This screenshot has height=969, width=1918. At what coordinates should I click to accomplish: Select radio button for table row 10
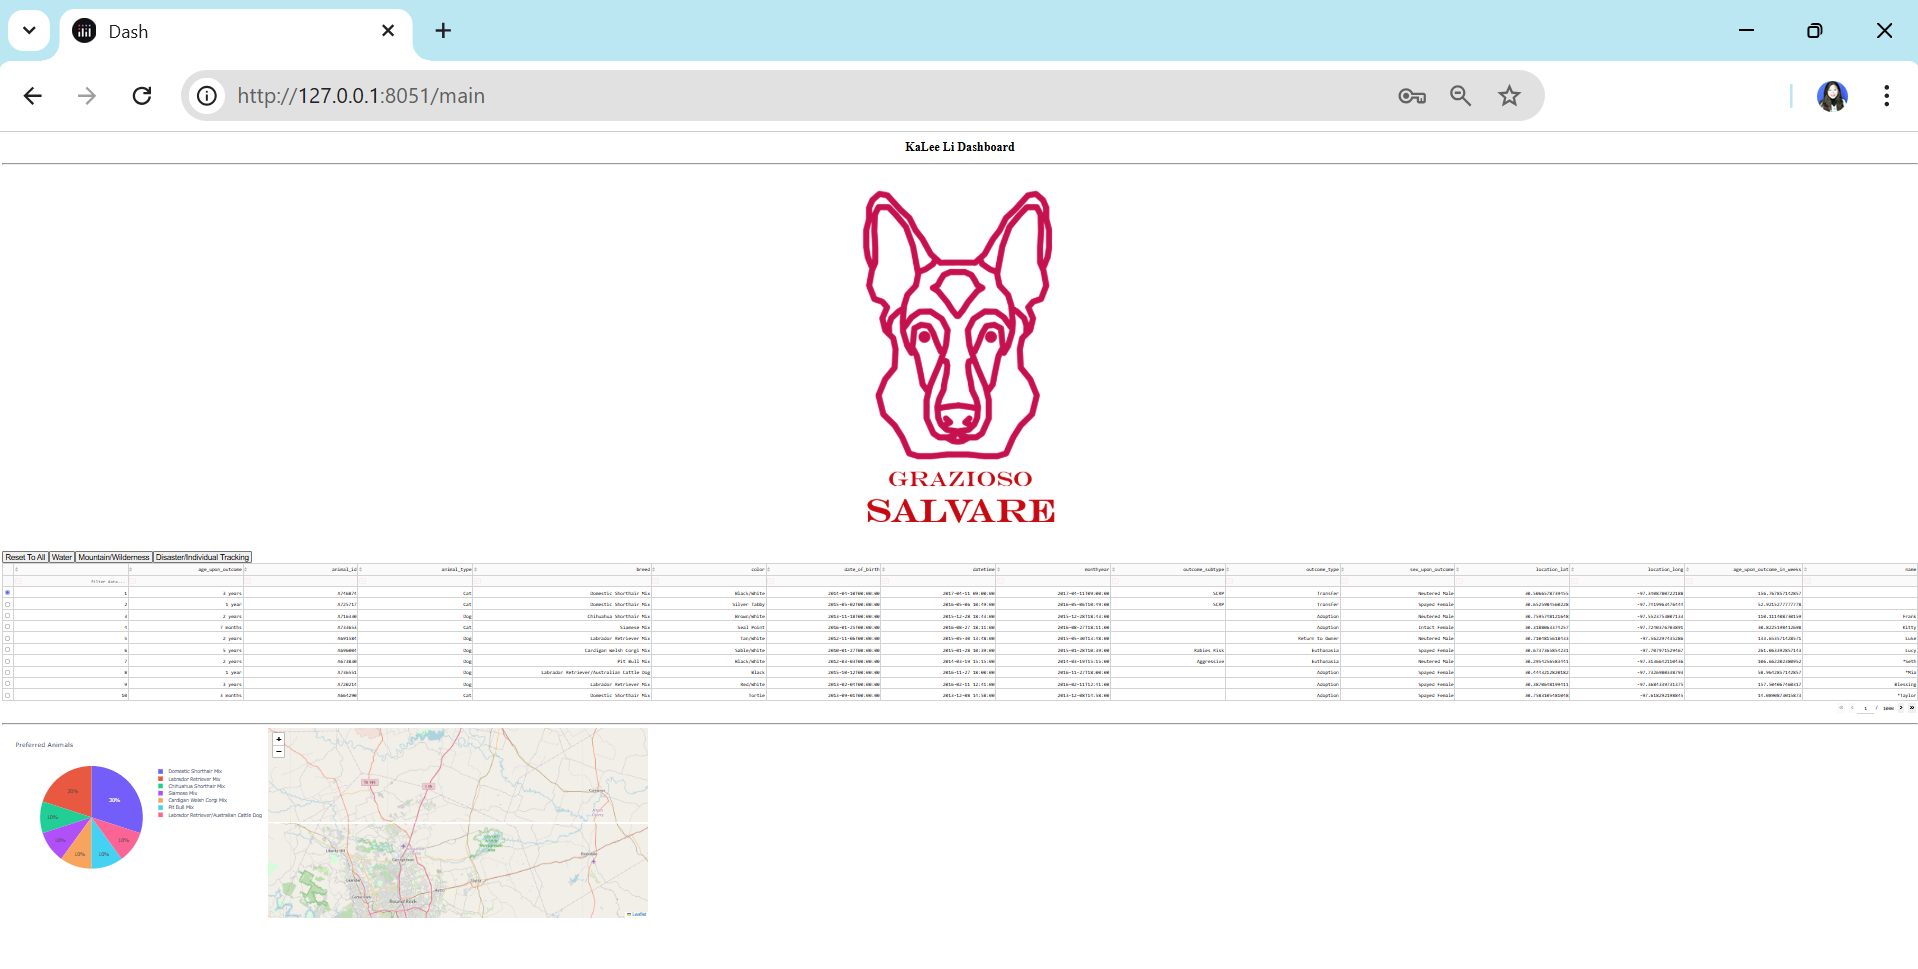7,695
